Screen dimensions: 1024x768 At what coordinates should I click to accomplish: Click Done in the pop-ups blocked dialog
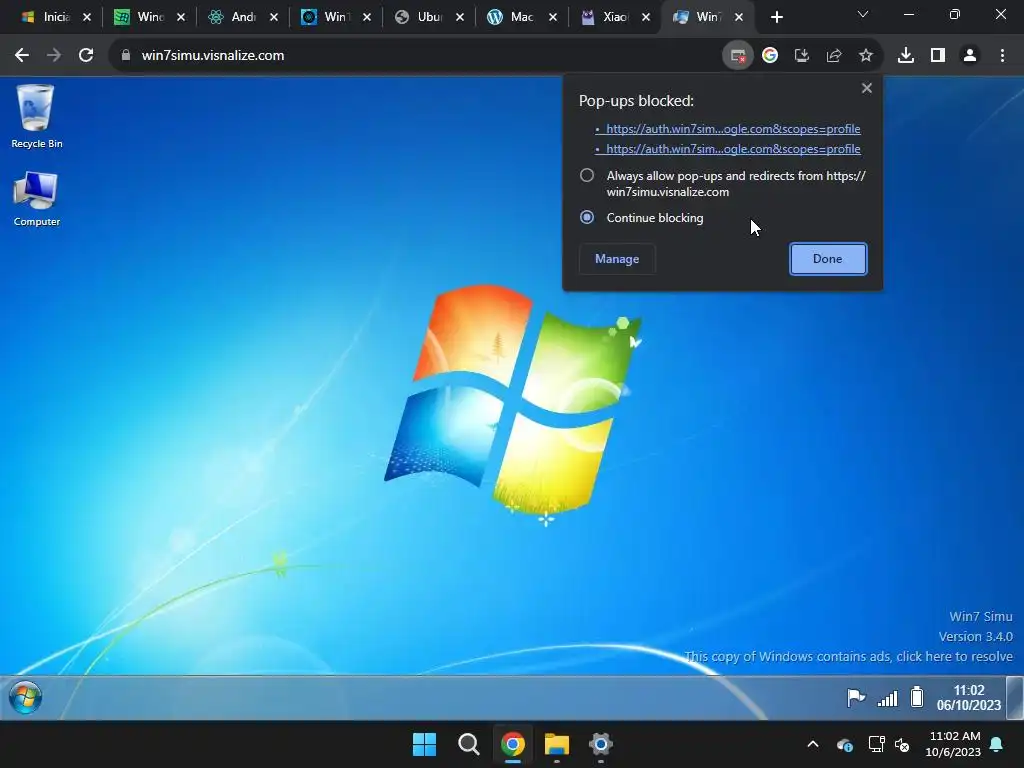(828, 259)
